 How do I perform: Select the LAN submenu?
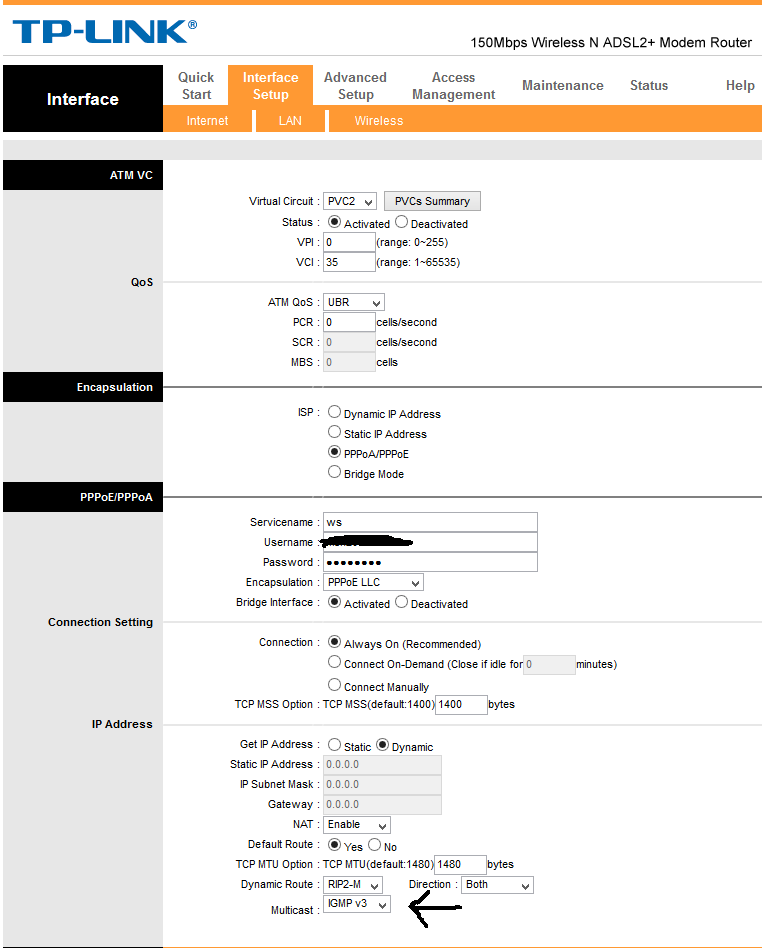point(290,121)
